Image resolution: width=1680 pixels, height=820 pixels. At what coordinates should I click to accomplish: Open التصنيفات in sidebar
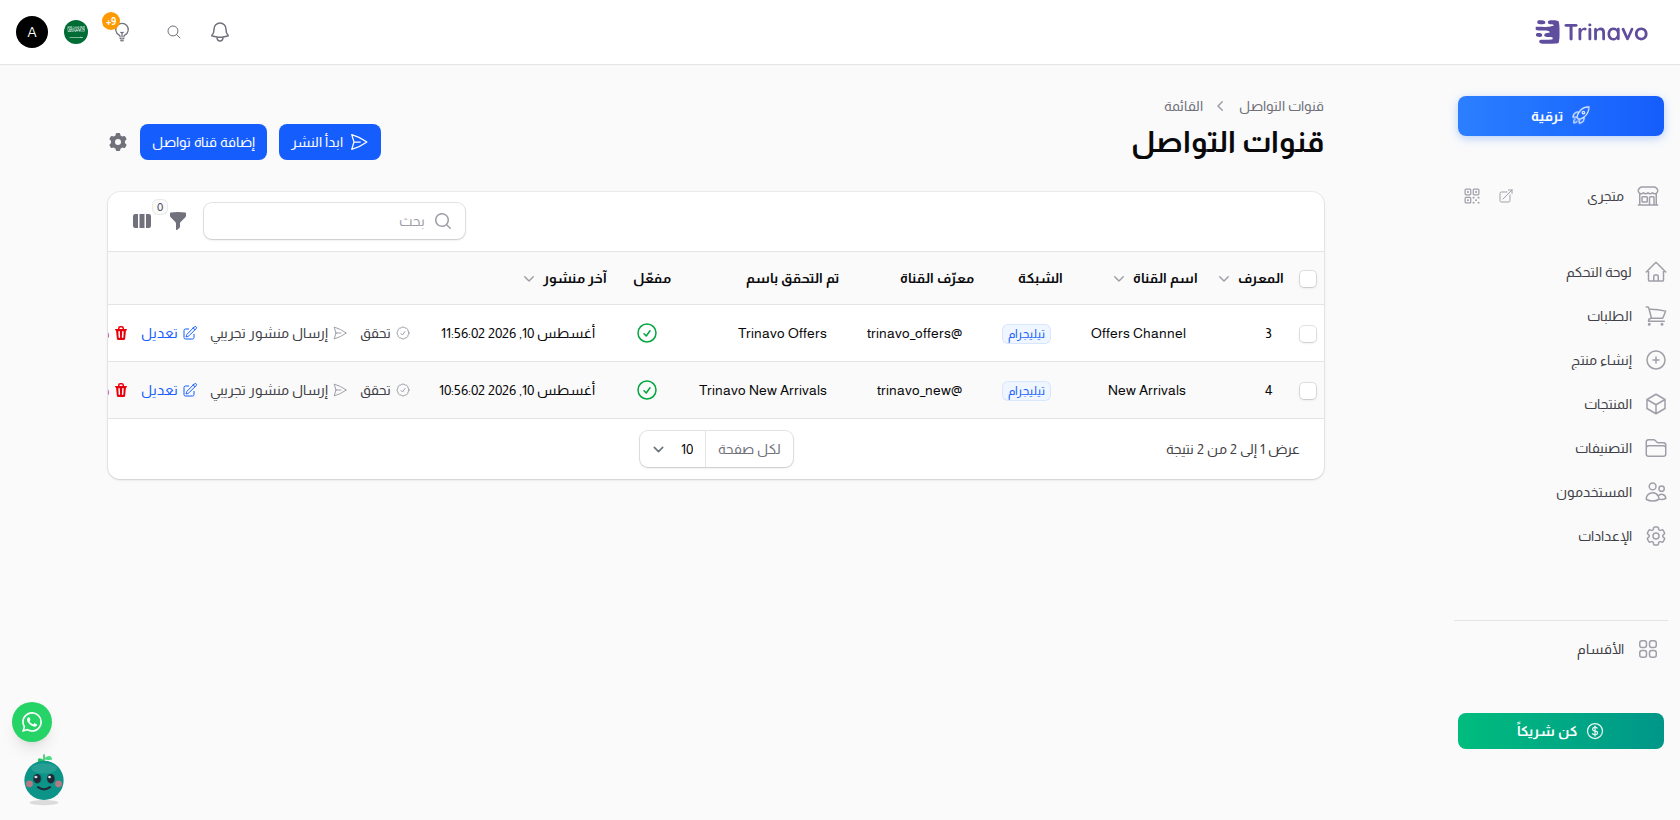click(1620, 448)
